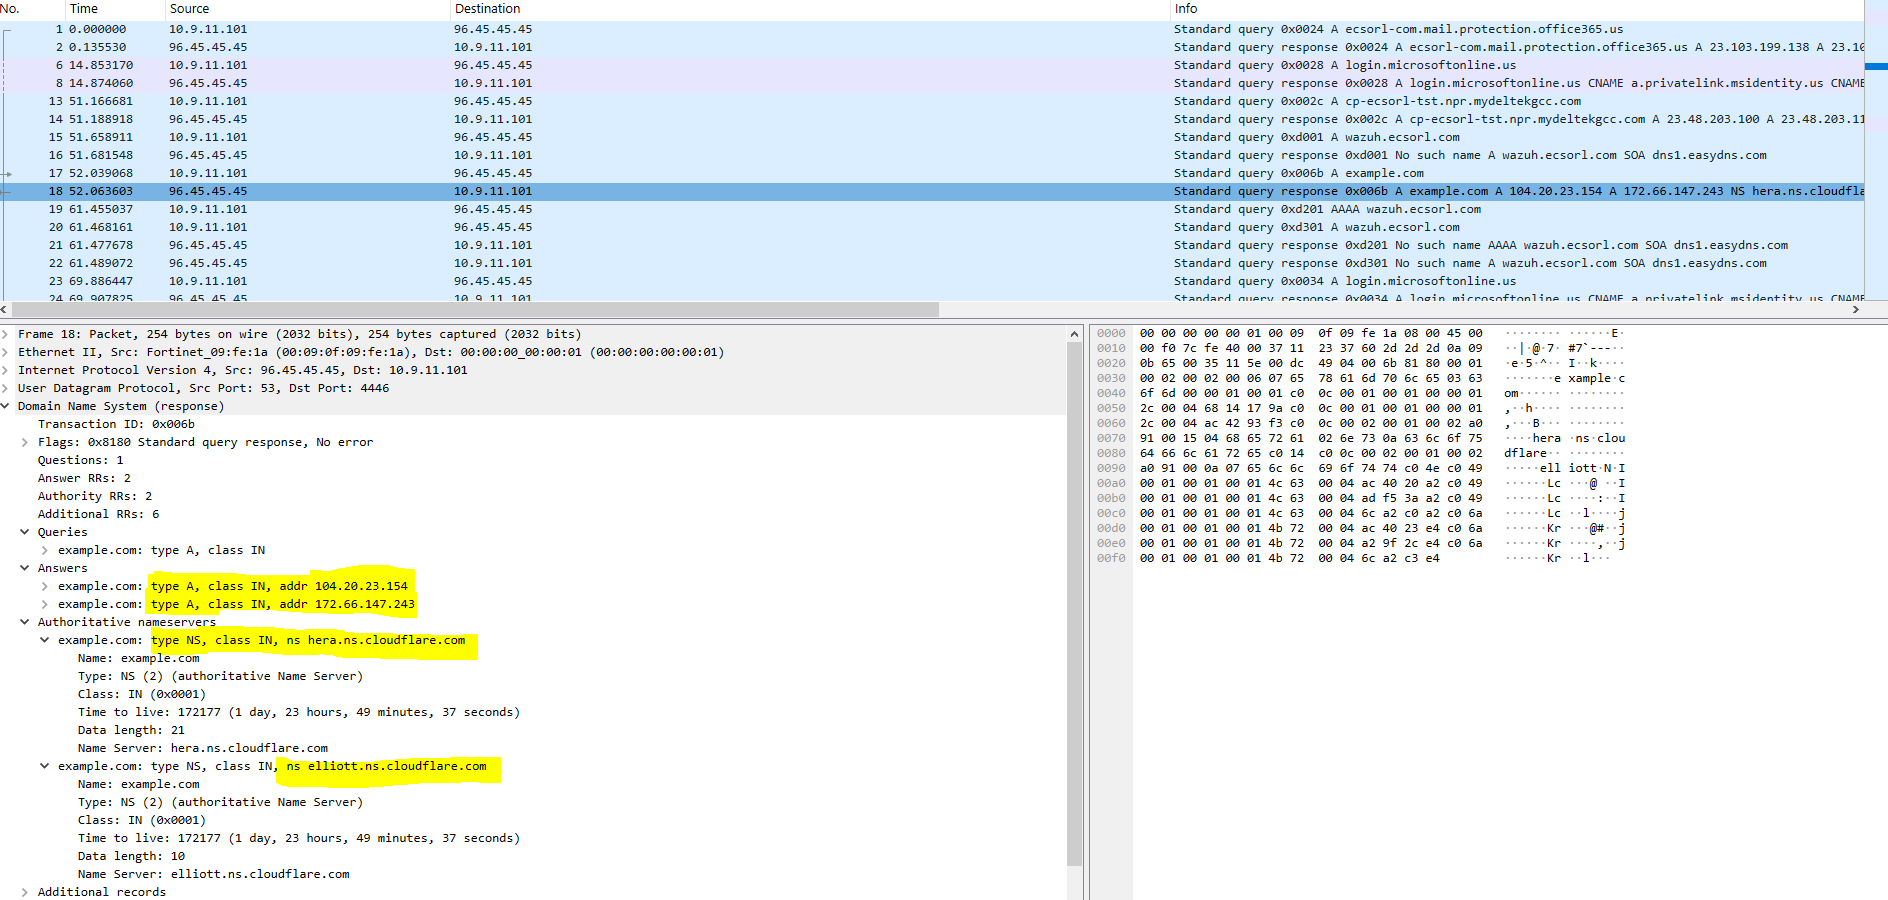
Task: Sort packets by No. column
Action: [32, 9]
